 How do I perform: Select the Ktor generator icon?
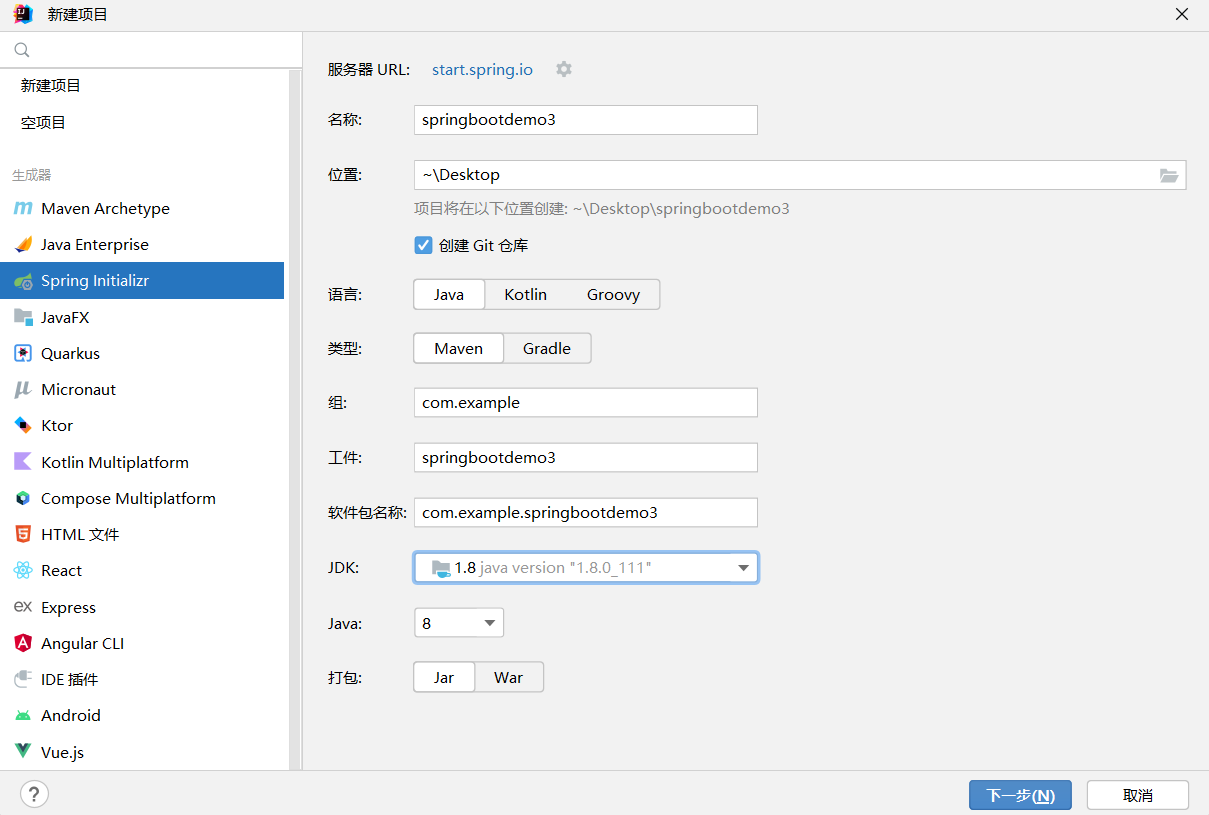23,425
